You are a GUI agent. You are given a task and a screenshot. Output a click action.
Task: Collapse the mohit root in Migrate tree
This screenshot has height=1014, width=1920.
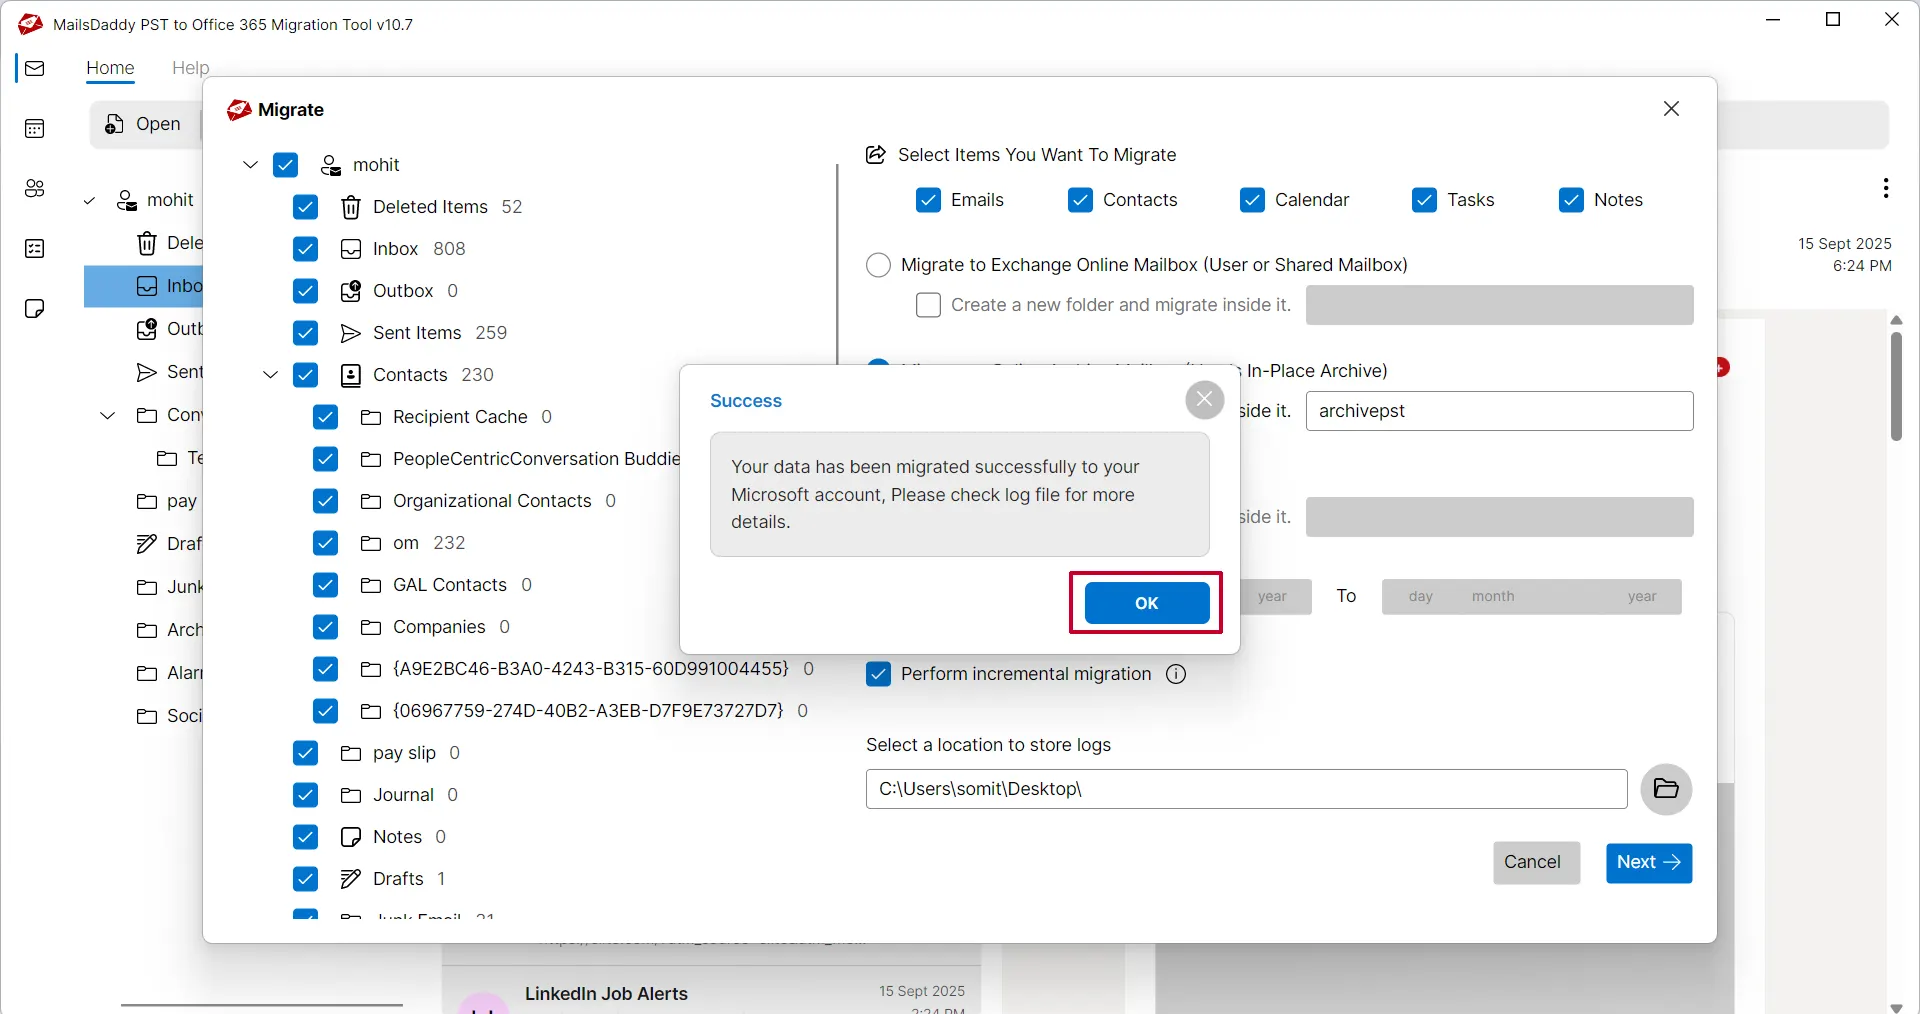pos(250,165)
